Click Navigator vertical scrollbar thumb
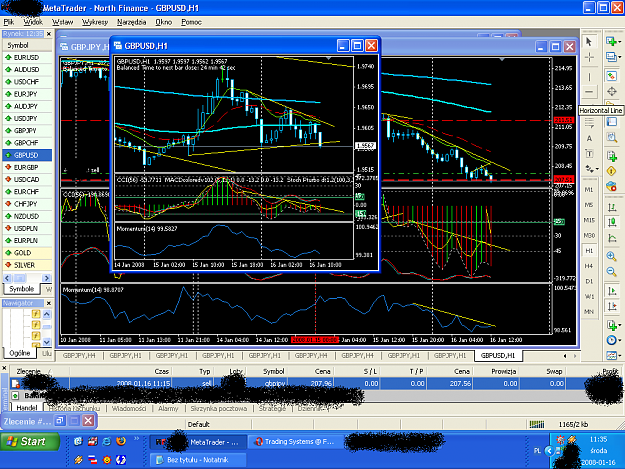The width and height of the screenshot is (625, 469). click(47, 327)
